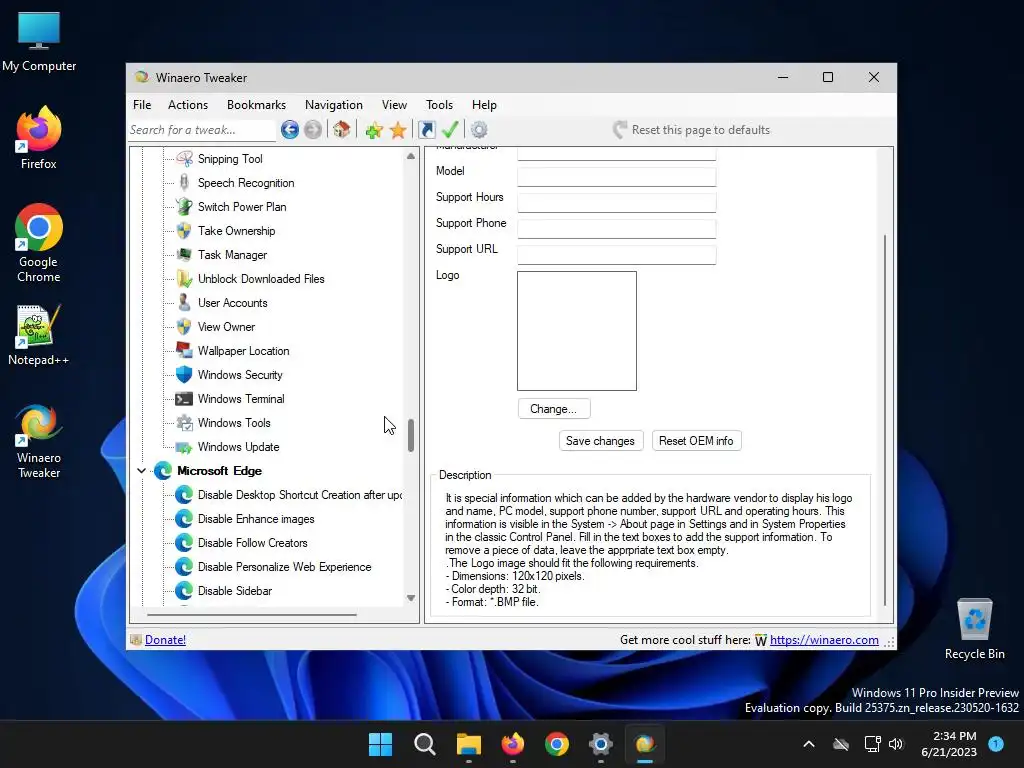This screenshot has width=1024, height=768.
Task: Click the Task Manager icon in tree
Action: 184,255
